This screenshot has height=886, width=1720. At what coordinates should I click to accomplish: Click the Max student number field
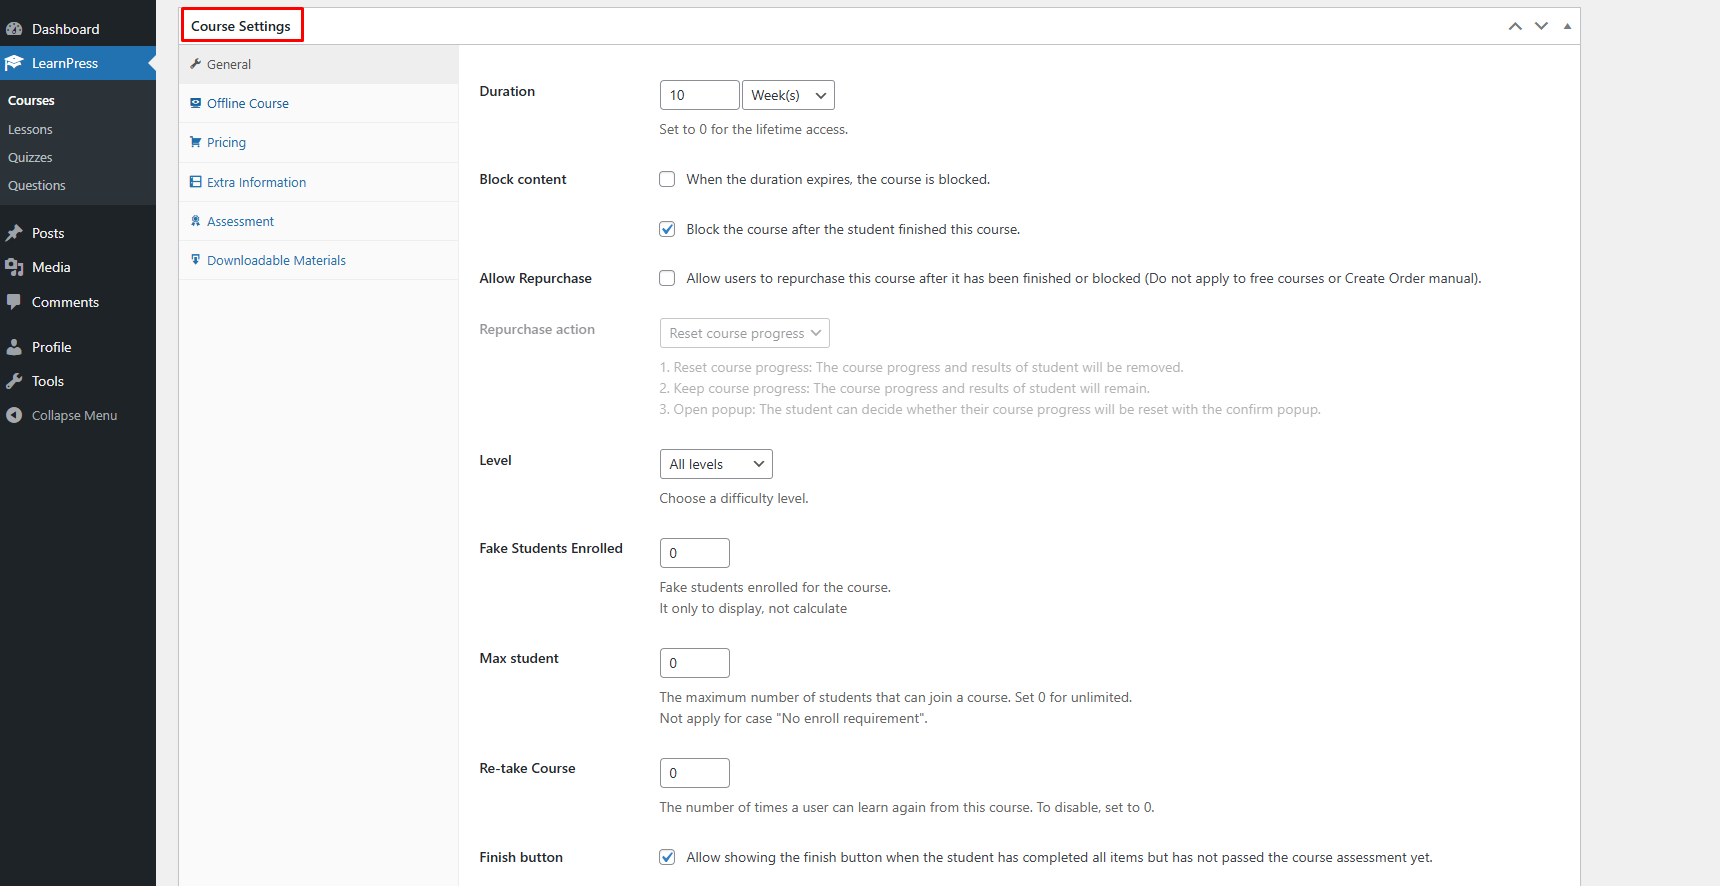pos(695,663)
